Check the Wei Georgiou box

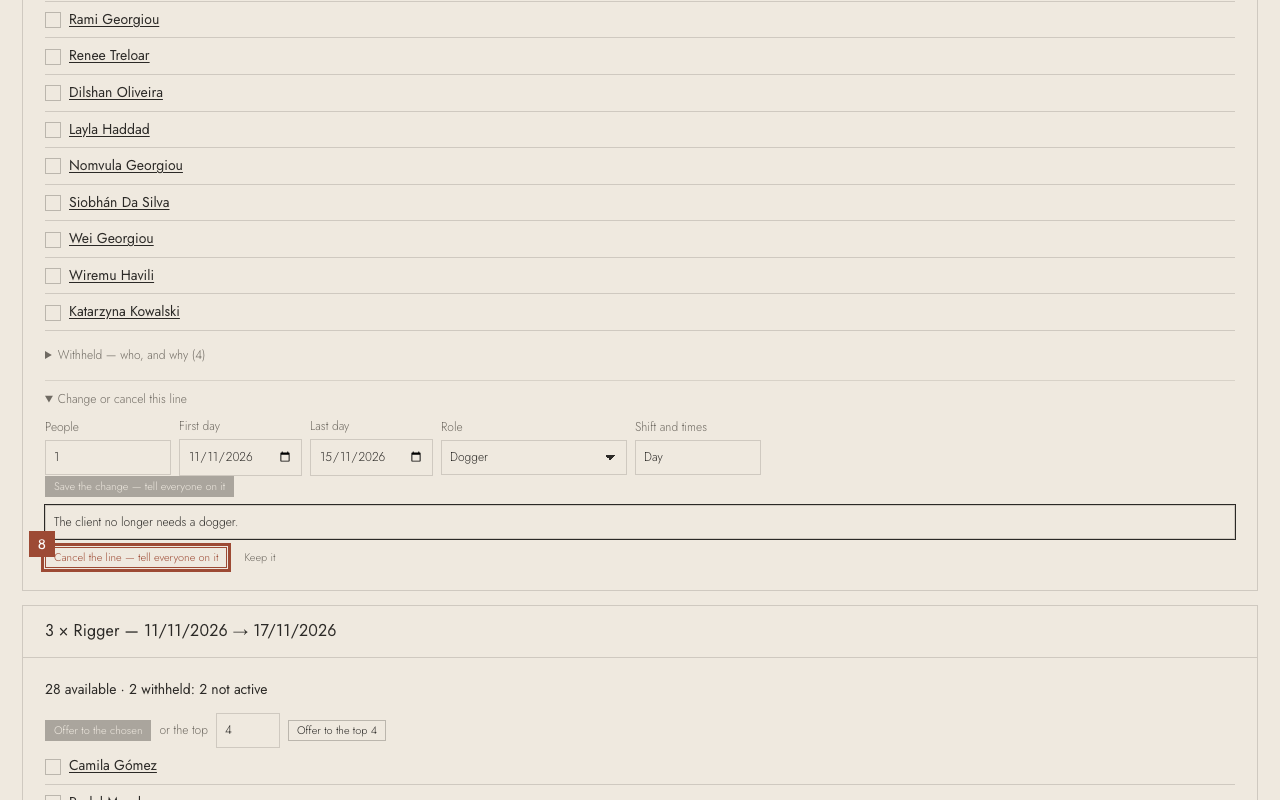tap(53, 240)
